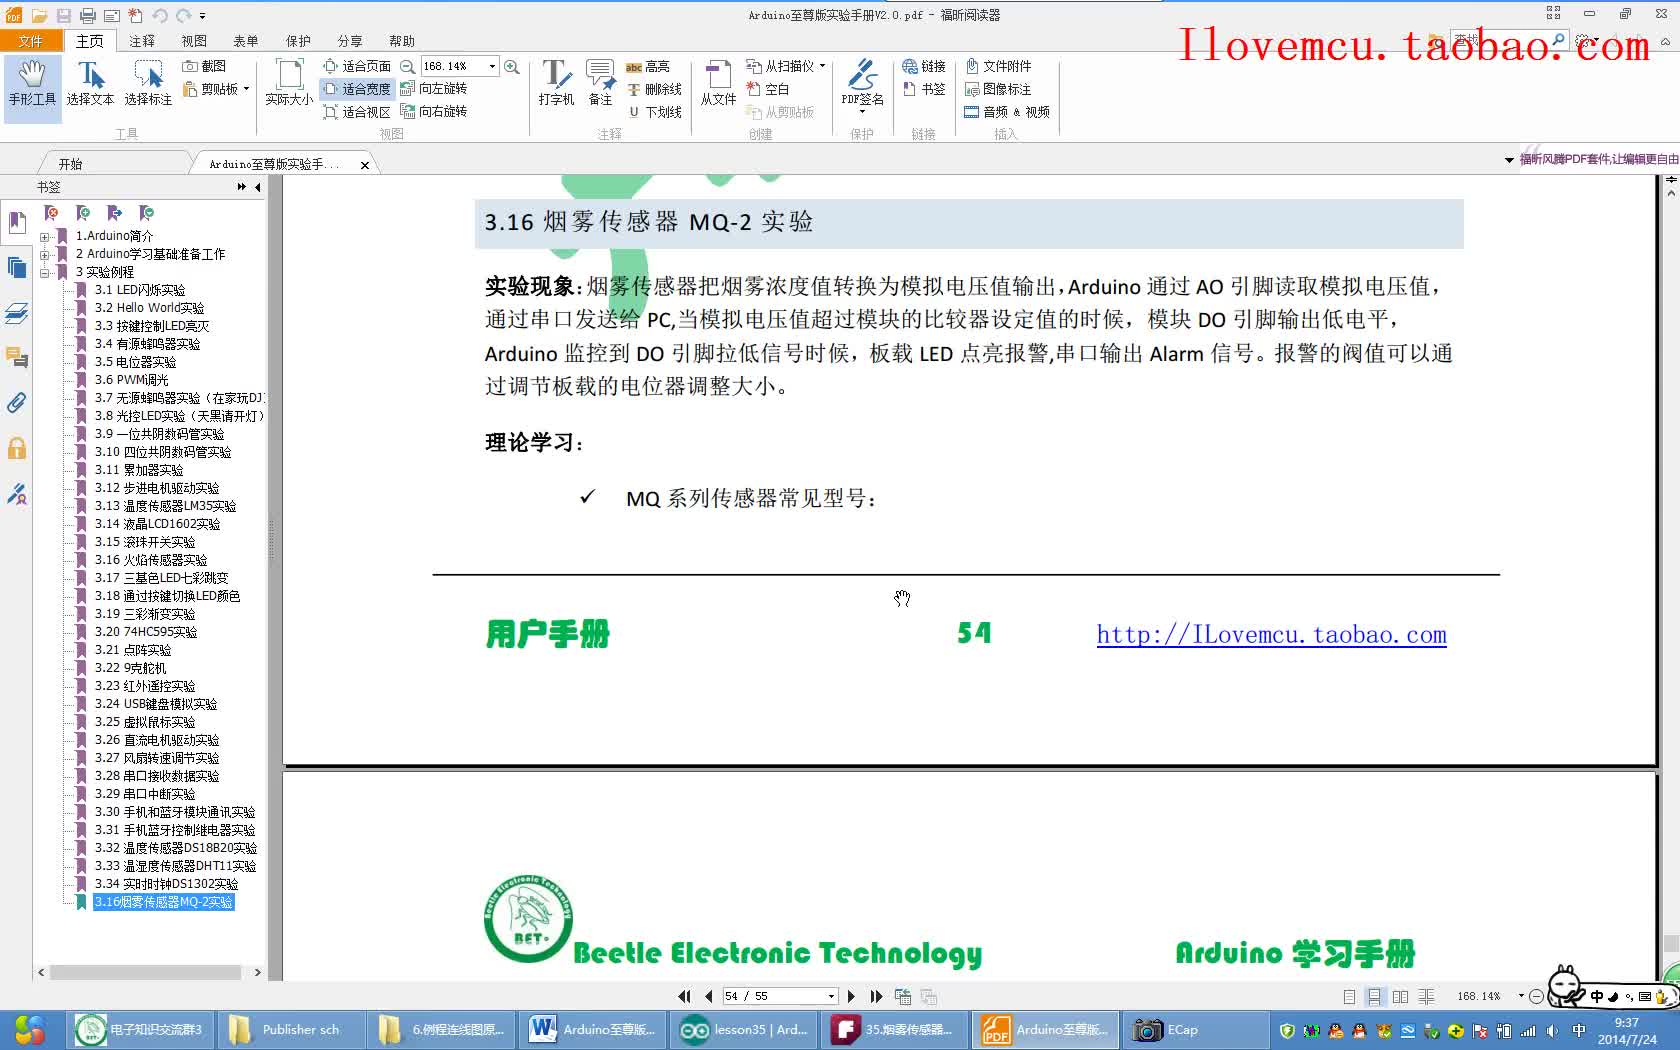1680x1050 pixels.
Task: Insert Audio & Video (音频 & 视频)
Action: (x=1007, y=112)
